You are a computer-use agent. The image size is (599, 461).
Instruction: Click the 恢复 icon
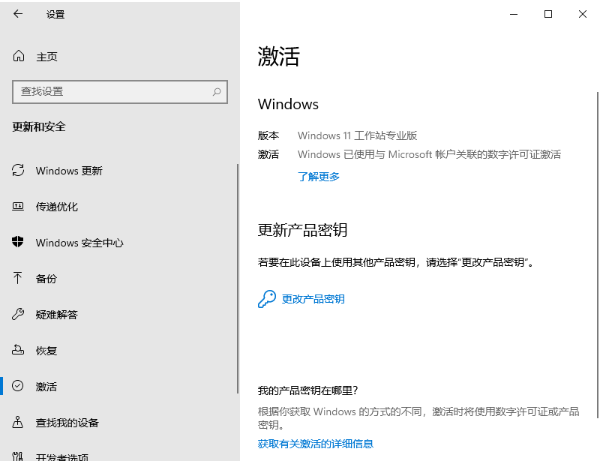[x=18, y=350]
